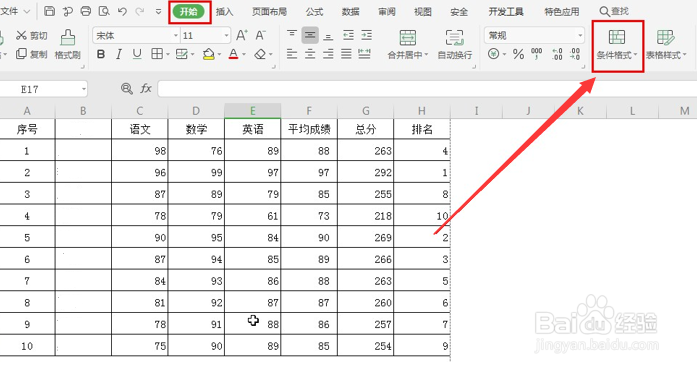
Task: Apply currency number format icon
Action: (493, 54)
